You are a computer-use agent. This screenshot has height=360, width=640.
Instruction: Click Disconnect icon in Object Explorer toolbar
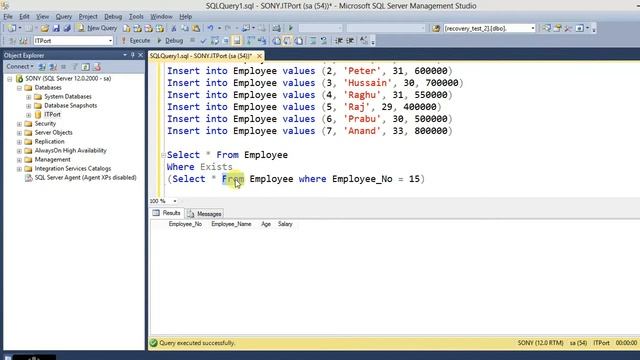(x=53, y=67)
